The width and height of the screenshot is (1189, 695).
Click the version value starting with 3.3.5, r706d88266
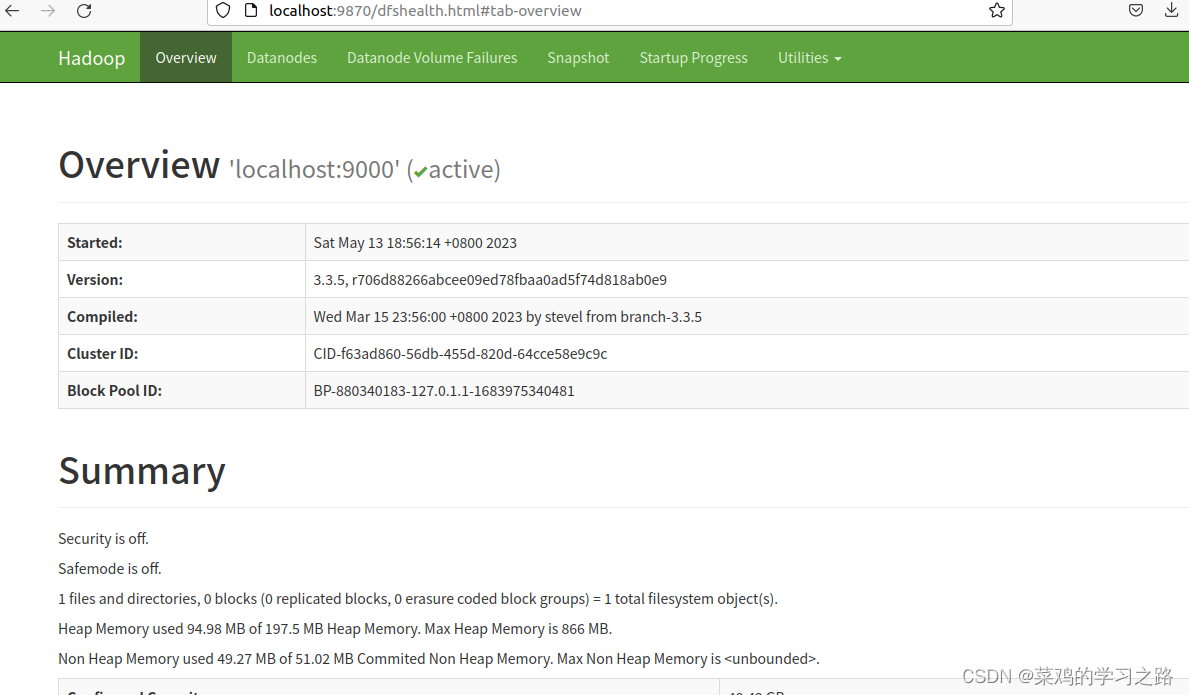coord(490,280)
